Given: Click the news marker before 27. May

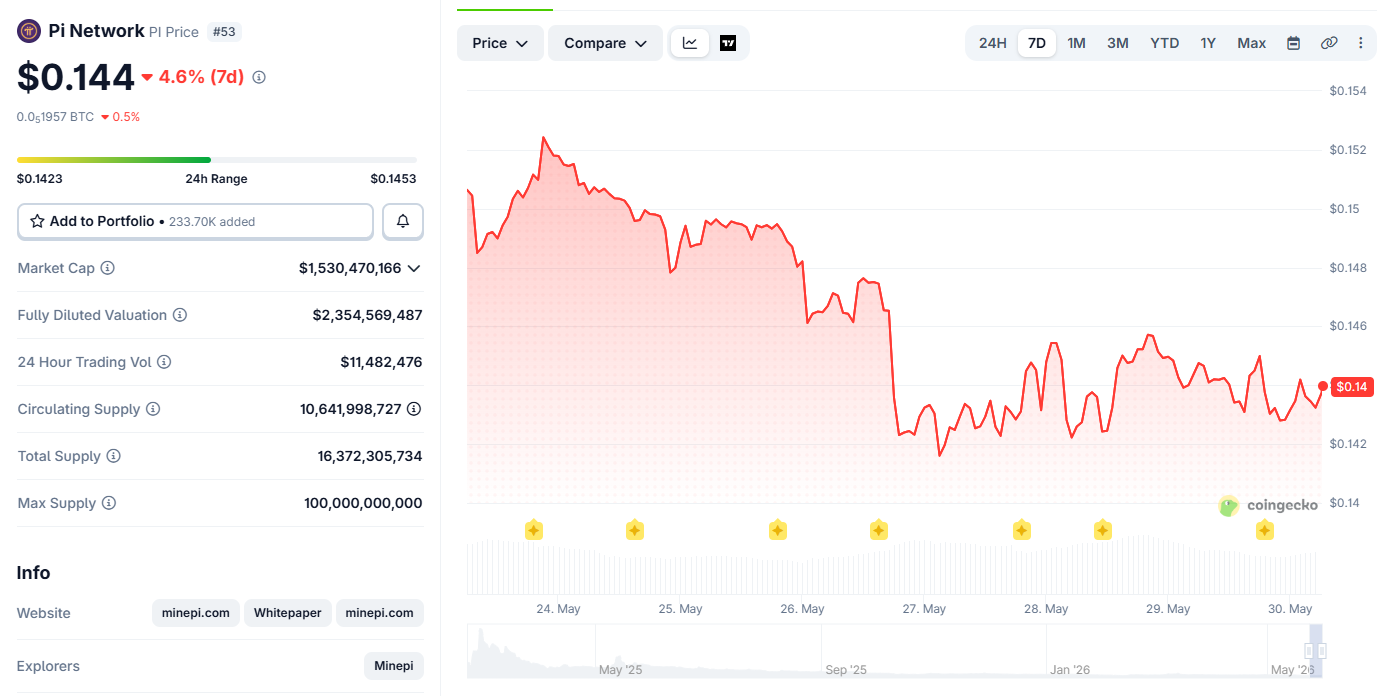Looking at the screenshot, I should click(x=879, y=530).
